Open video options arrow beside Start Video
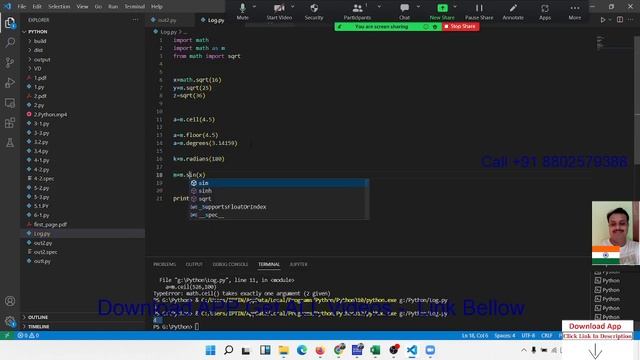 pyautogui.click(x=293, y=7)
